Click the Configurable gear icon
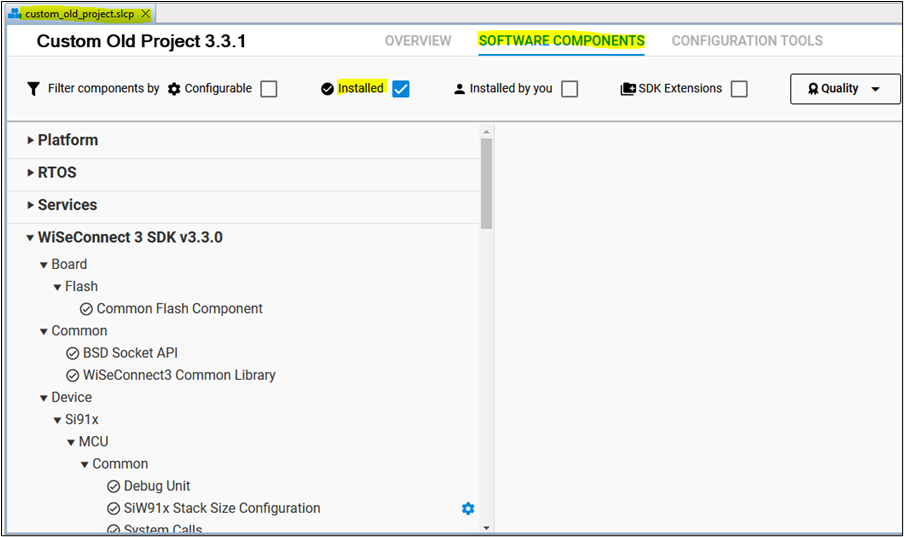This screenshot has height=537, width=904. [x=174, y=89]
